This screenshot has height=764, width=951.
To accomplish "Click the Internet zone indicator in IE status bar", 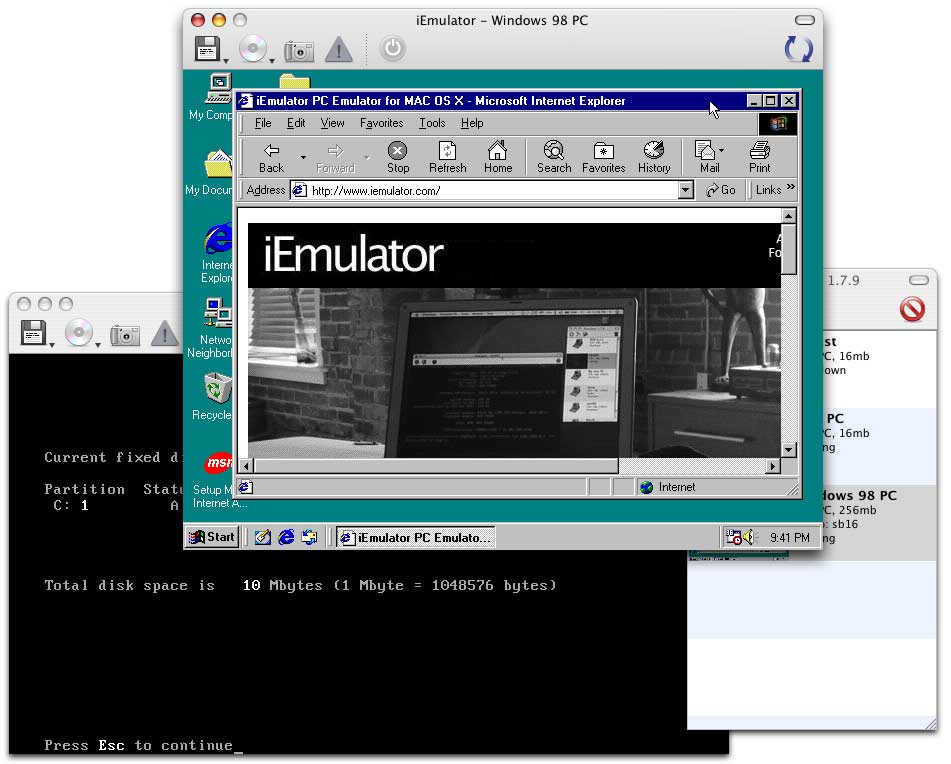I will [668, 487].
